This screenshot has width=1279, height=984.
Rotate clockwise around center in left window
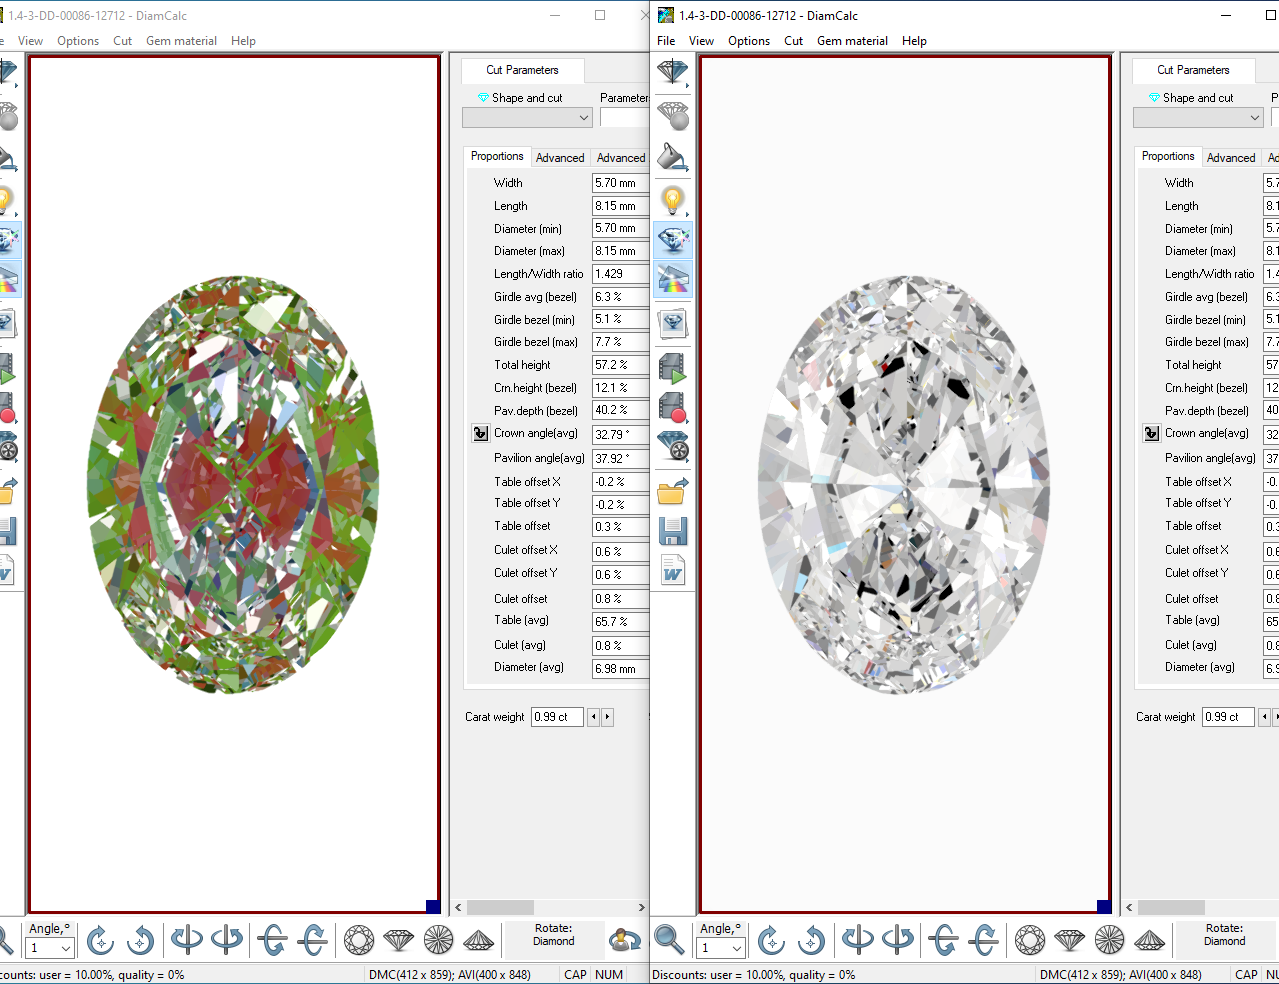click(100, 940)
